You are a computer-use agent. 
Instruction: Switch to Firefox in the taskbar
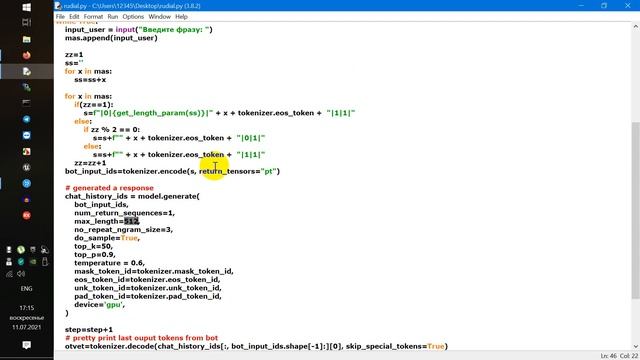coord(27,55)
